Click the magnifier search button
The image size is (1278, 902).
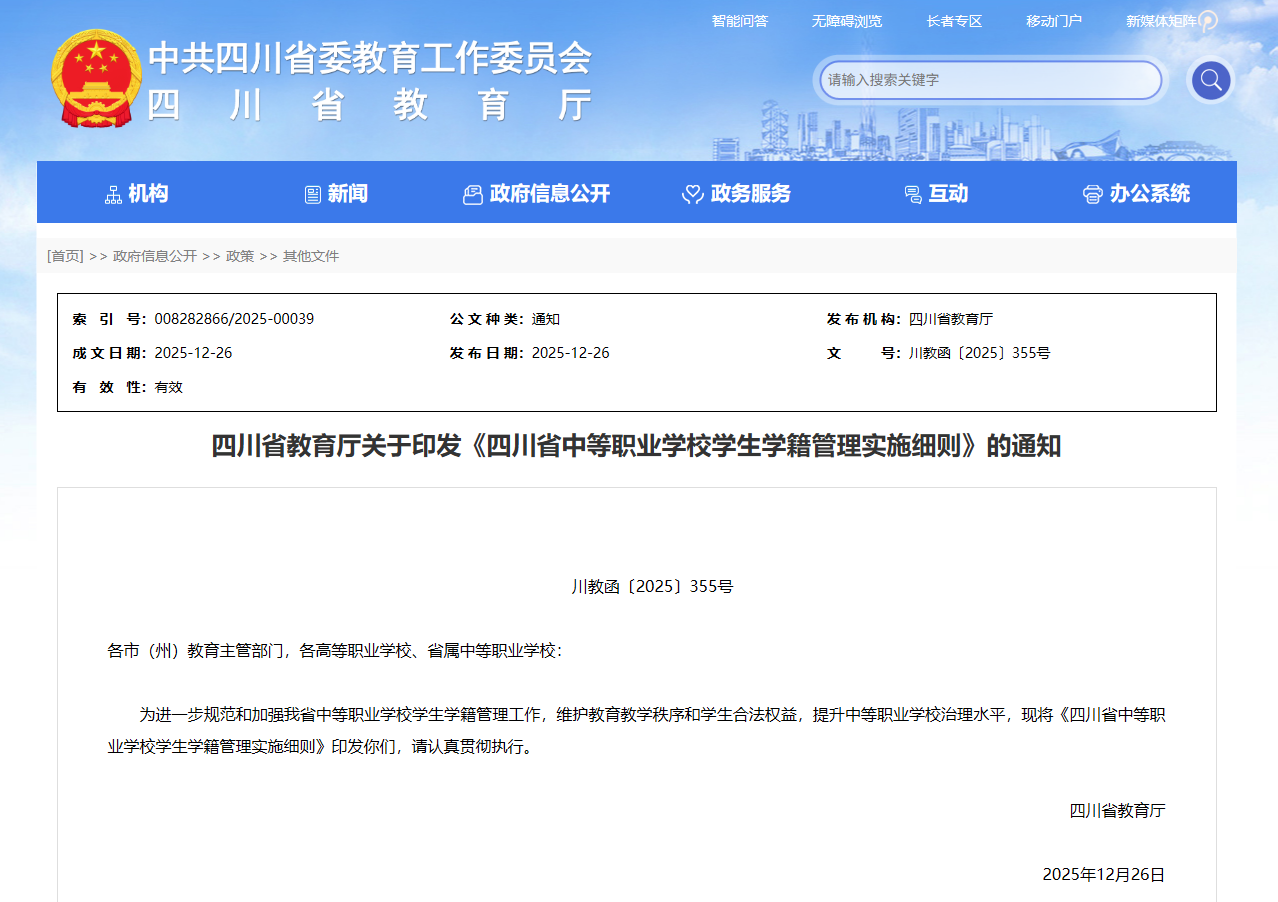(x=1210, y=80)
